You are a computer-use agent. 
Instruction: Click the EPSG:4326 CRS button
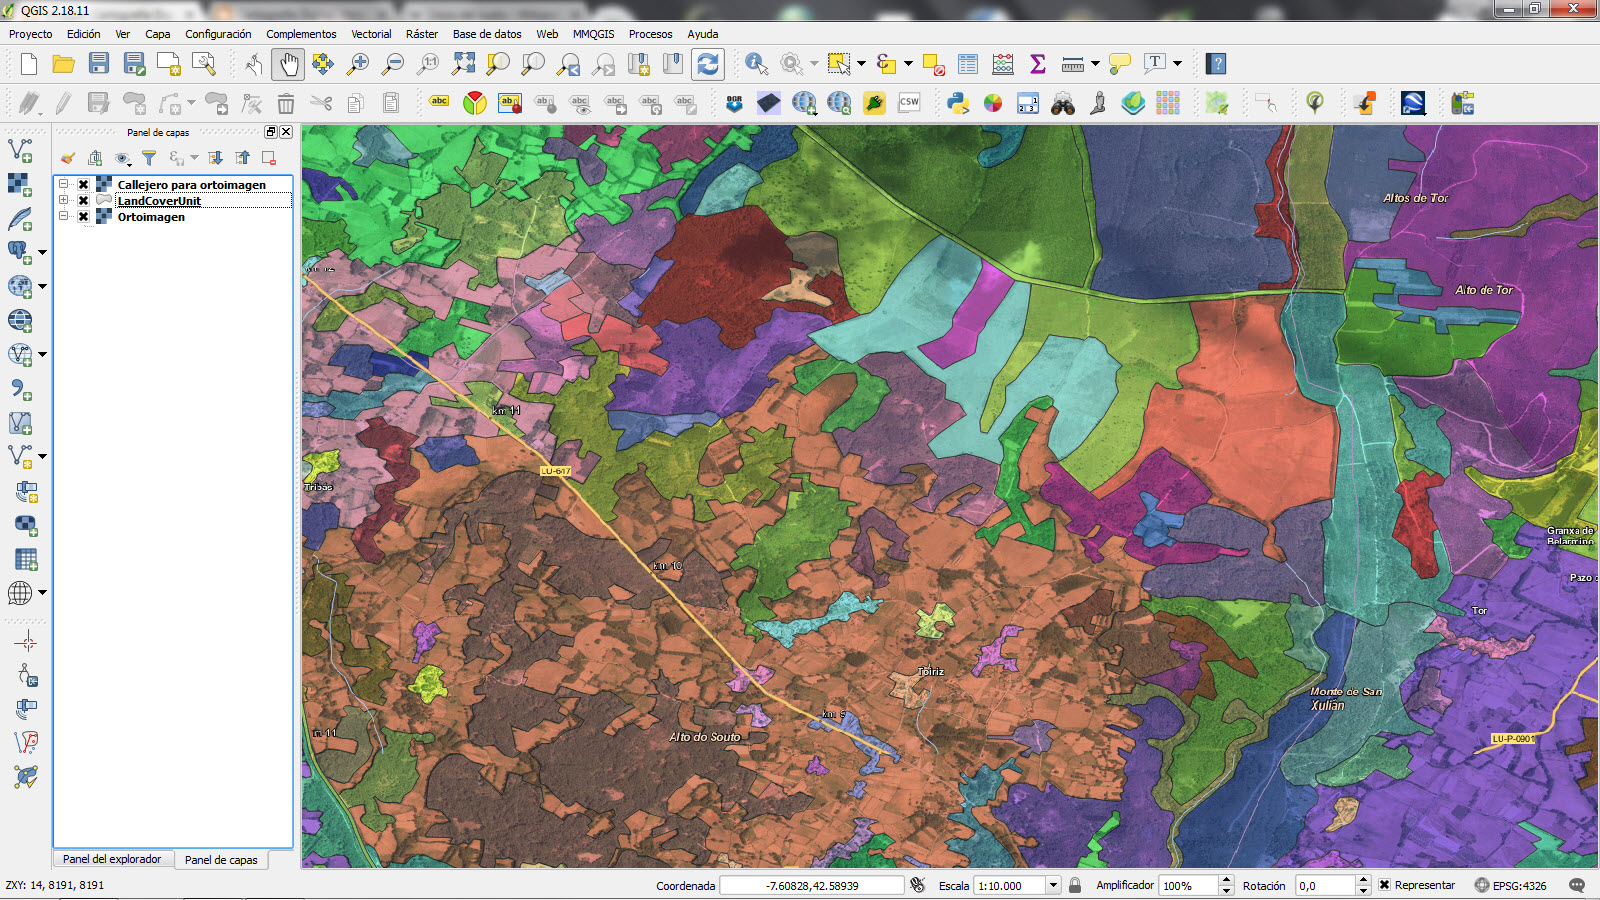point(1510,885)
